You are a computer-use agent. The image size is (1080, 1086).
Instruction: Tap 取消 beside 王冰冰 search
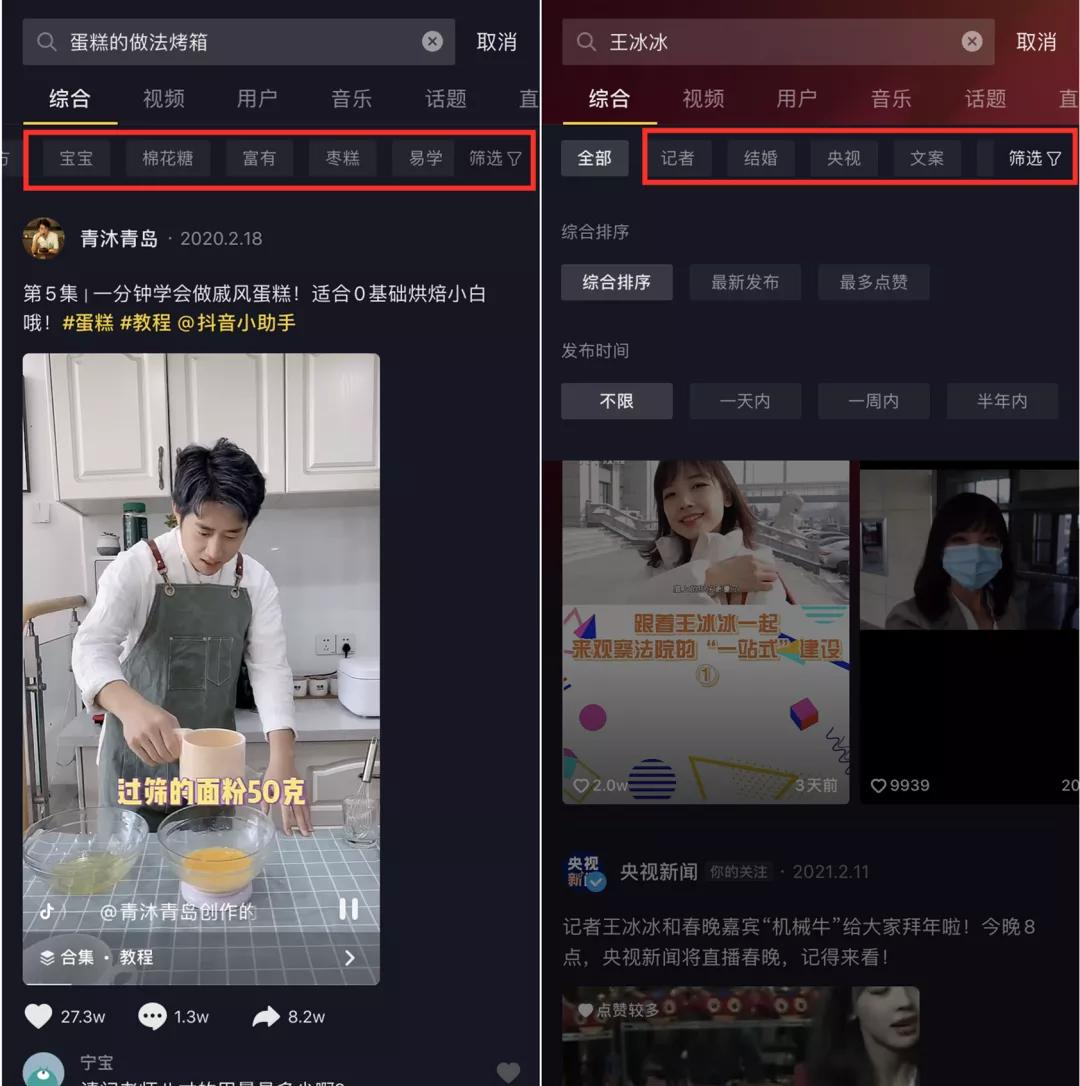(1036, 42)
